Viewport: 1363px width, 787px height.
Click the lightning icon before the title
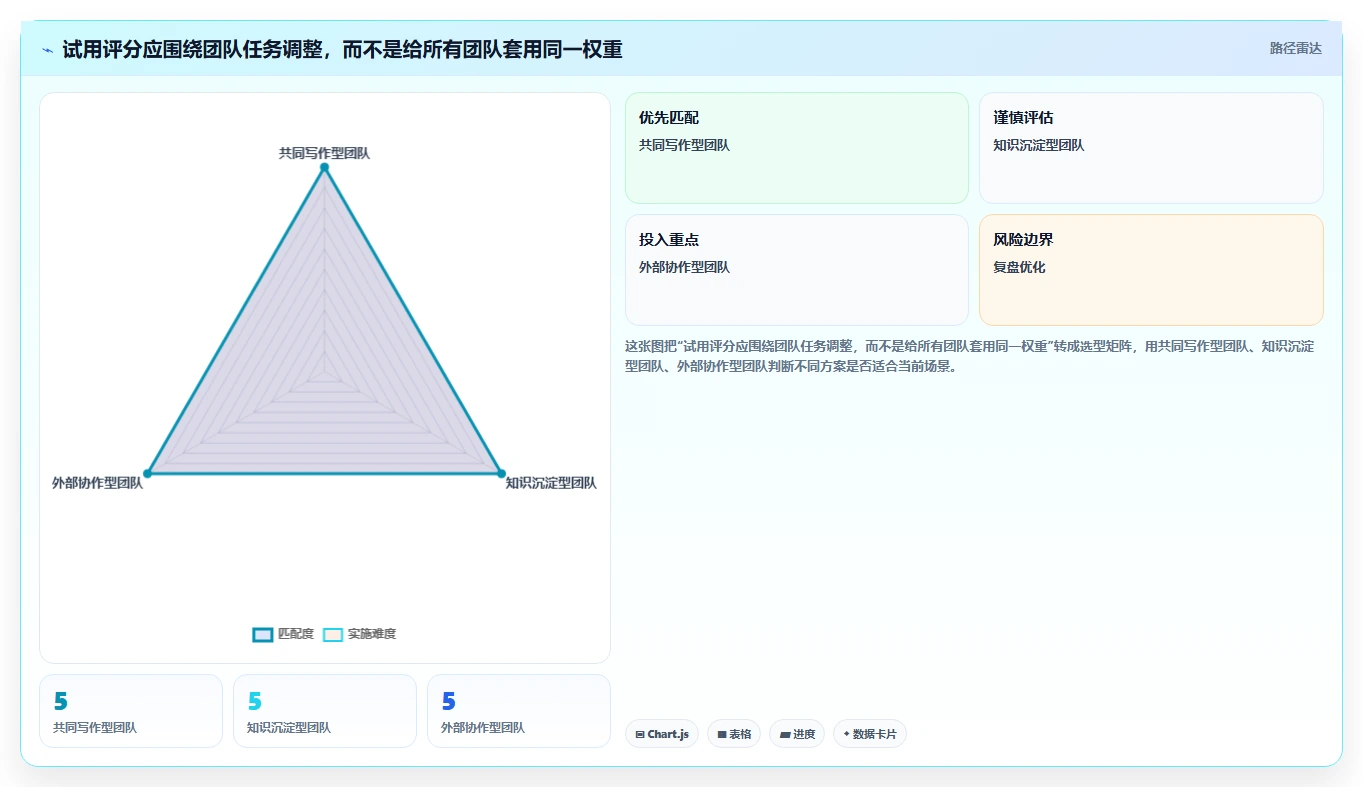pyautogui.click(x=47, y=50)
